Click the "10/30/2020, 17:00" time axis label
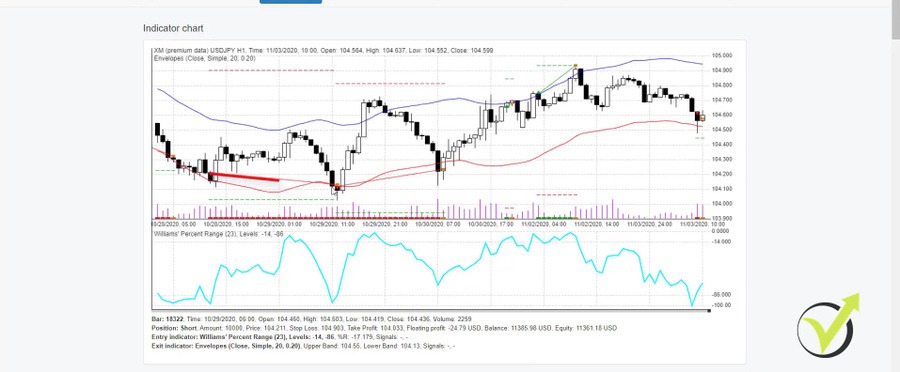The image size is (900, 372). [490, 224]
